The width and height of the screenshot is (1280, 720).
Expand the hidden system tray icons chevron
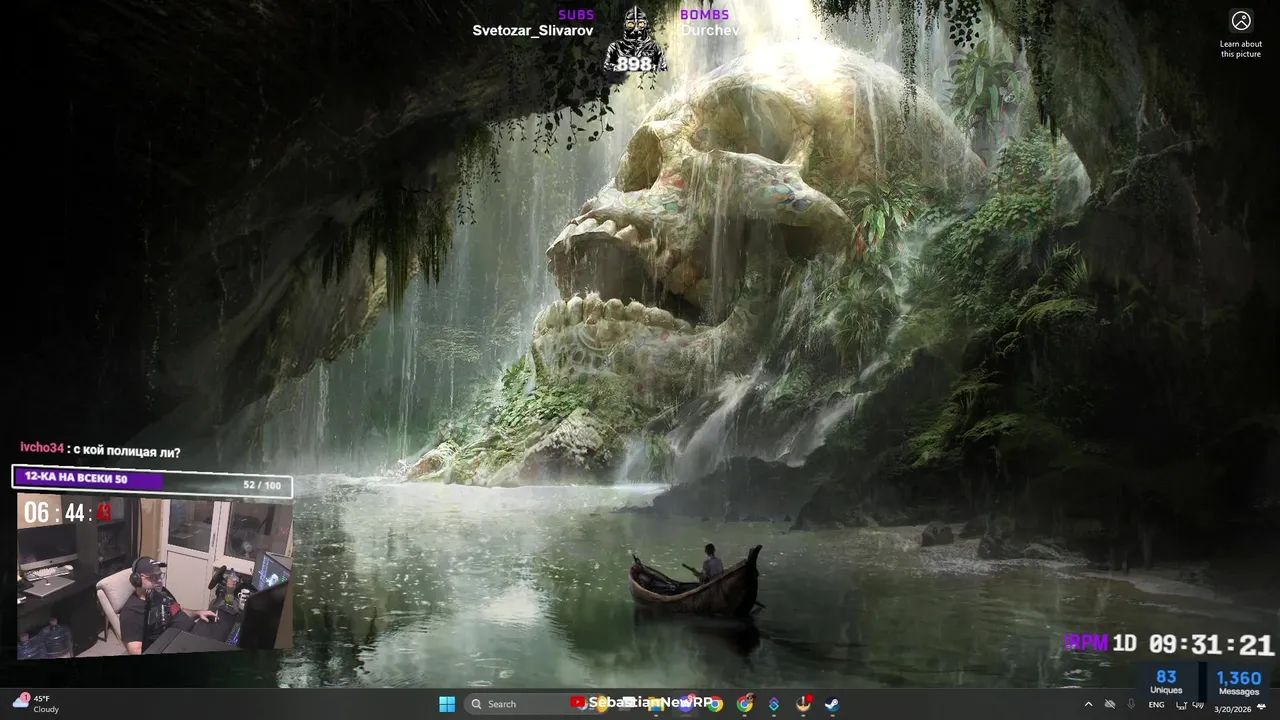tap(1088, 705)
